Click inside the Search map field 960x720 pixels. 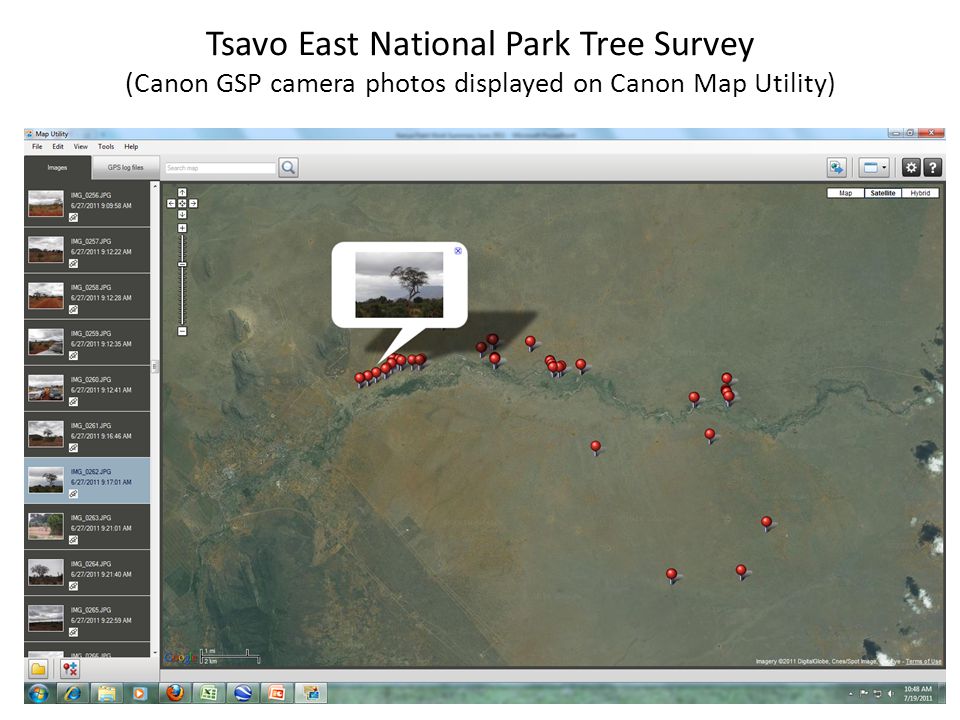click(x=220, y=168)
